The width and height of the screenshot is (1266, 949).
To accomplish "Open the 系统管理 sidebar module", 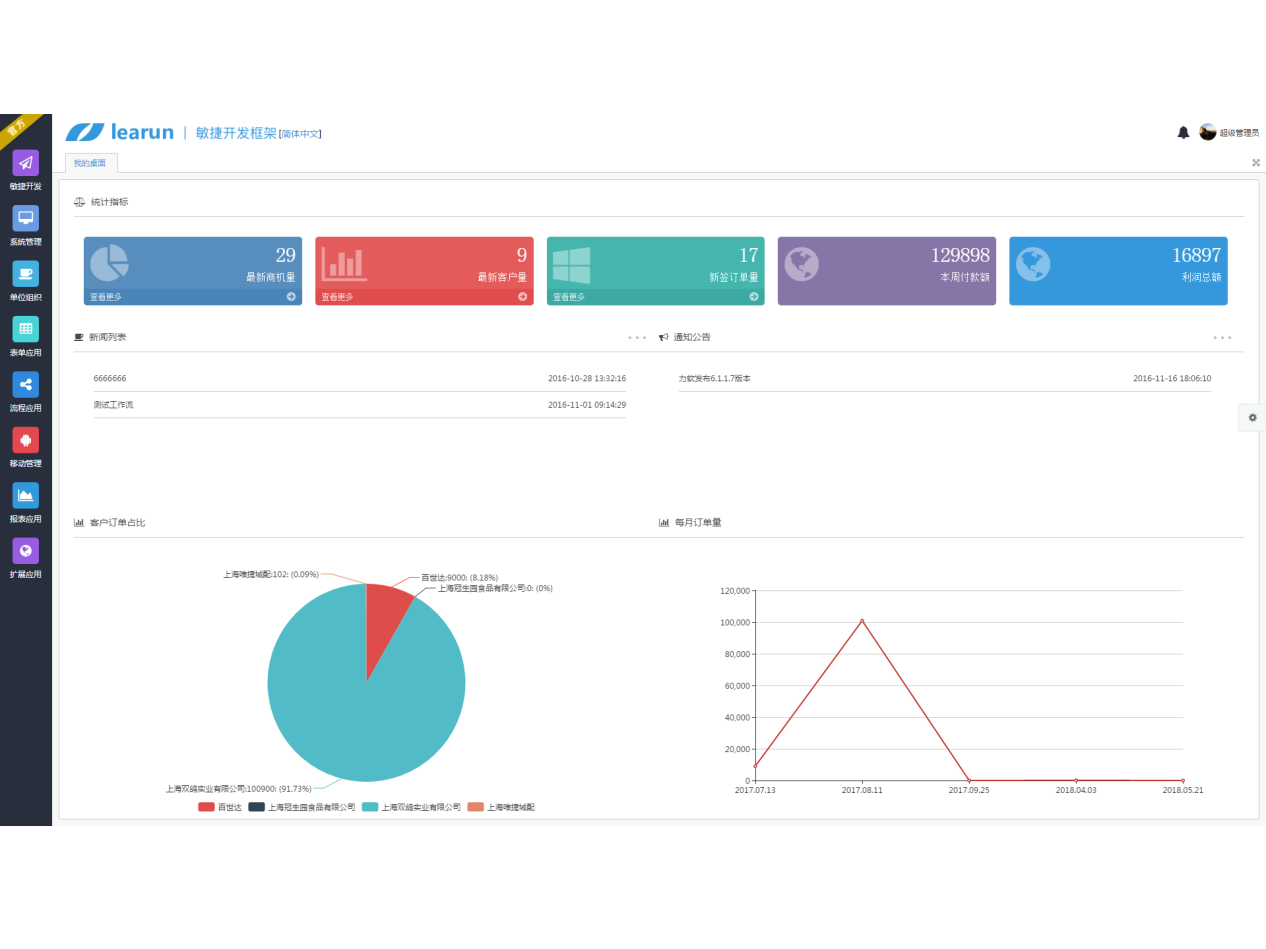I will pos(26,224).
